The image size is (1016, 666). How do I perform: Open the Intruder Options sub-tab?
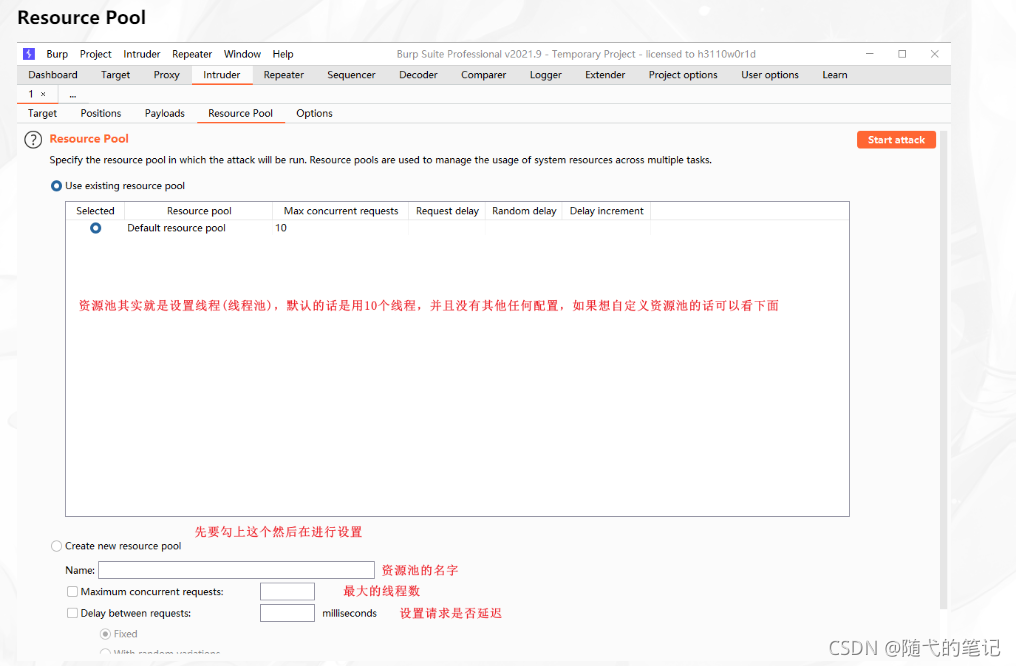point(314,113)
